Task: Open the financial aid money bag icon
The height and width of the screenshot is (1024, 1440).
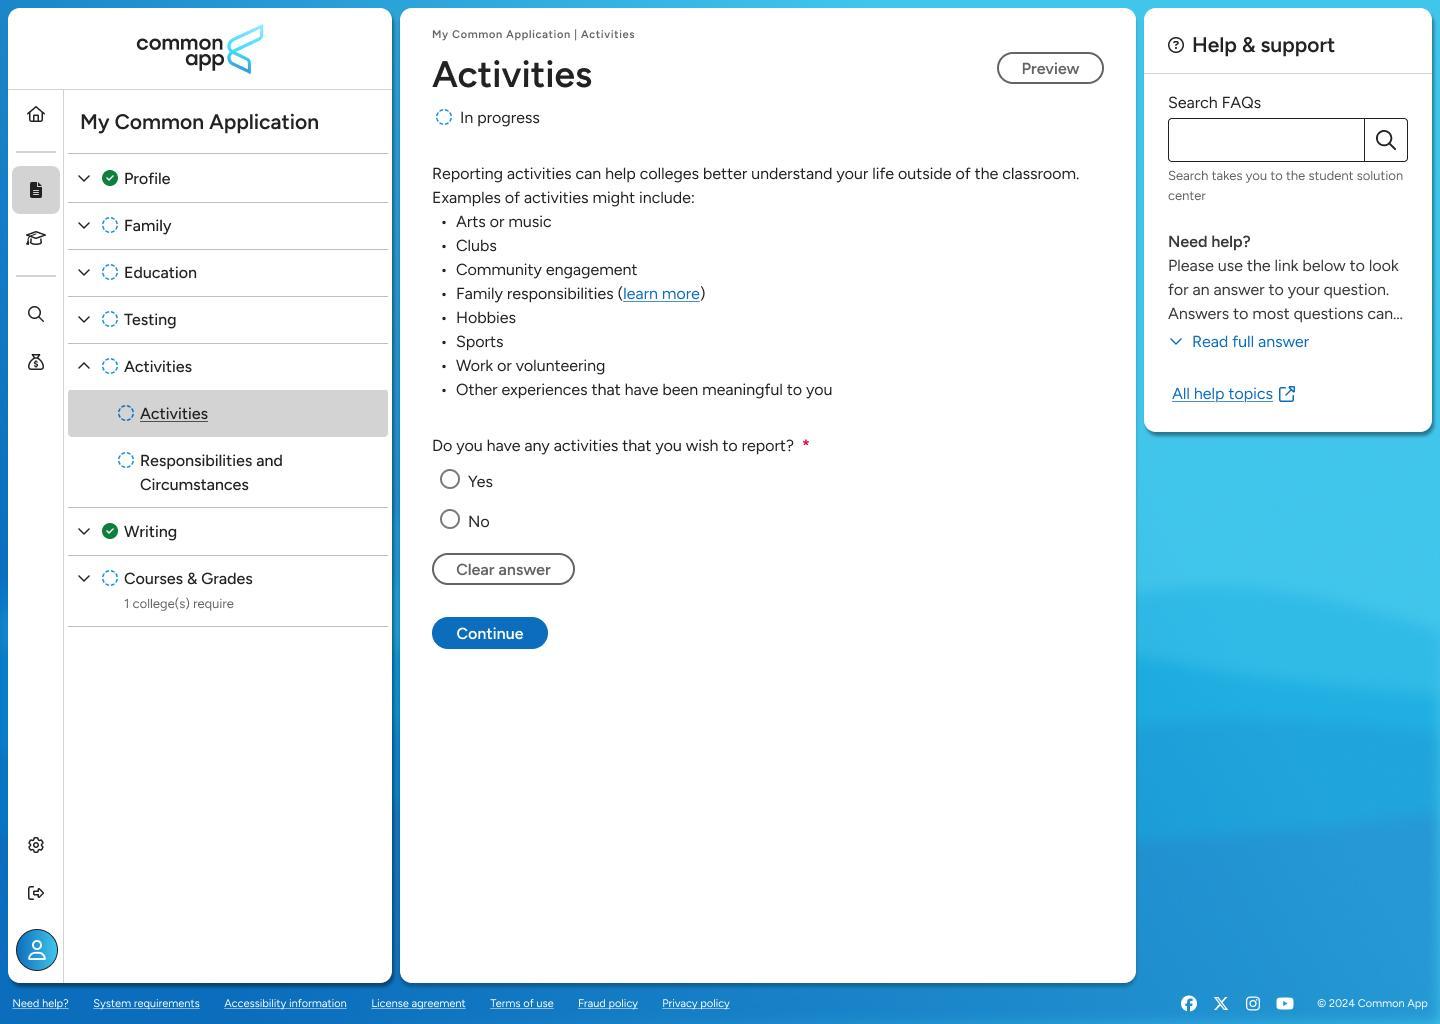Action: (36, 362)
